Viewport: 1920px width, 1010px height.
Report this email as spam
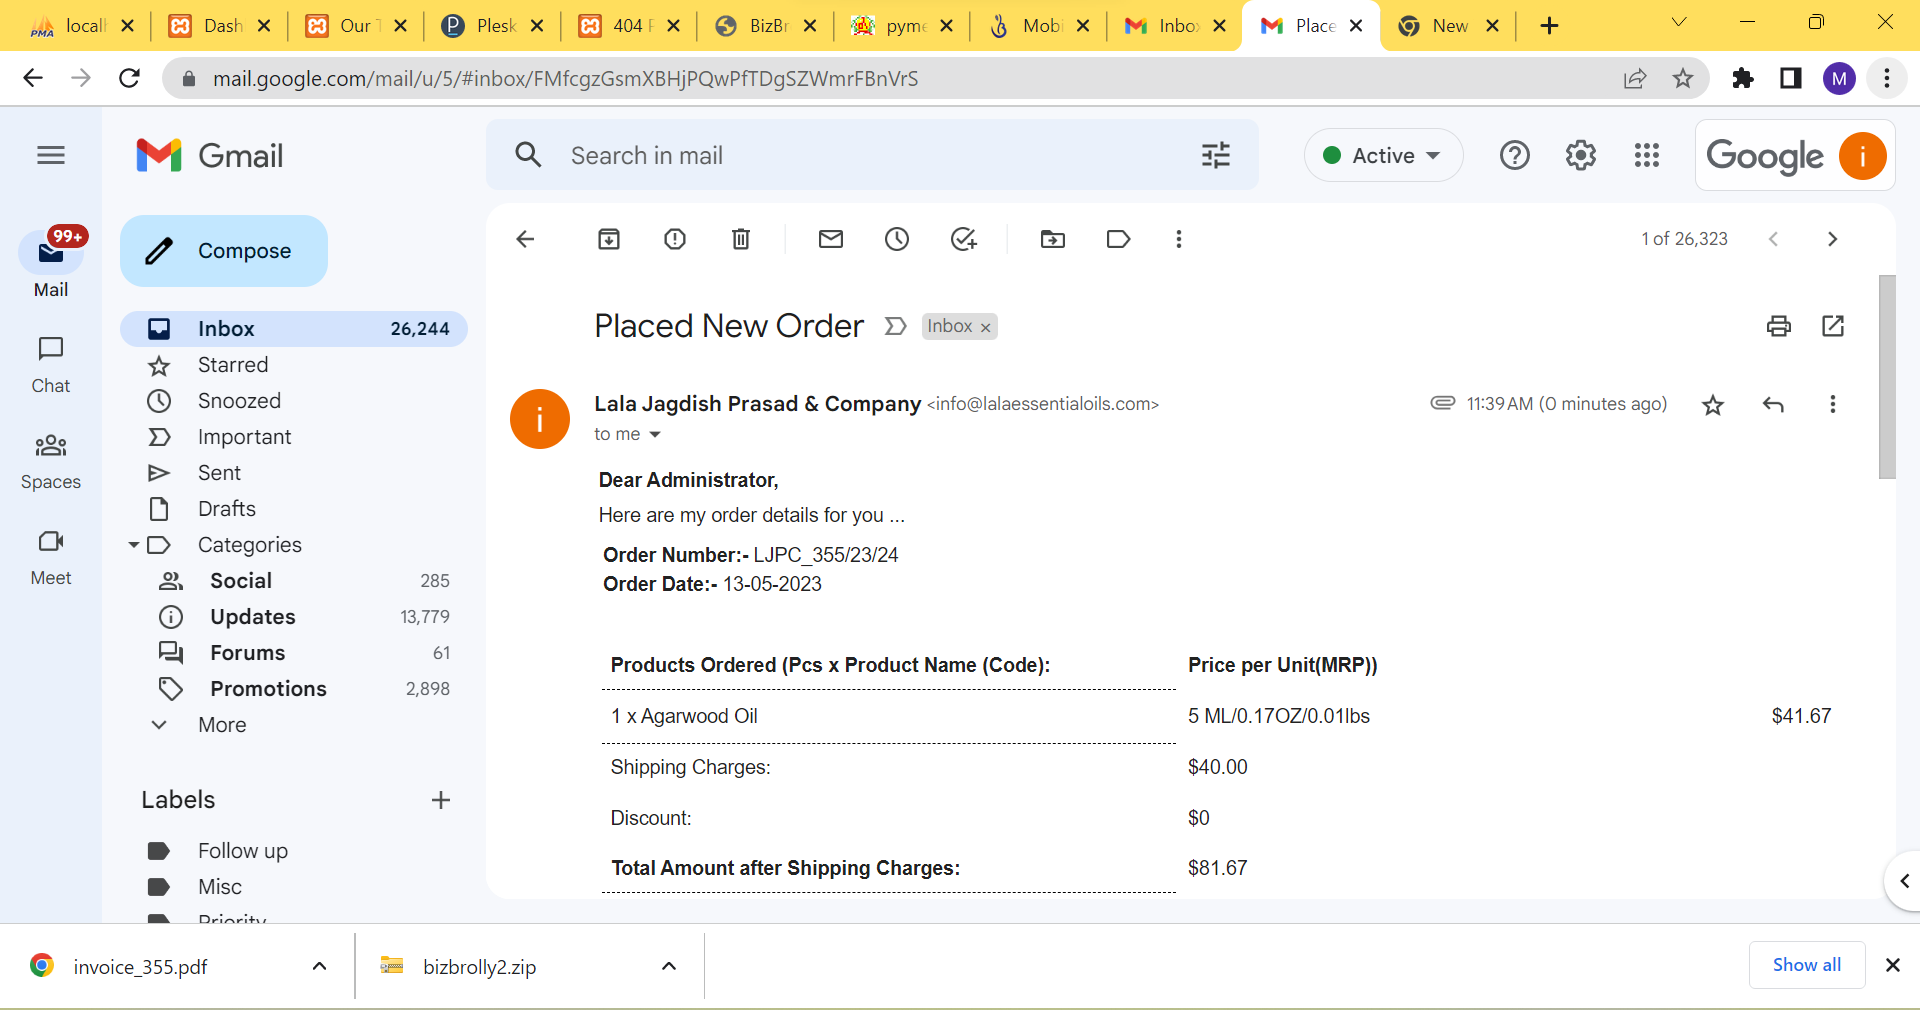[675, 239]
